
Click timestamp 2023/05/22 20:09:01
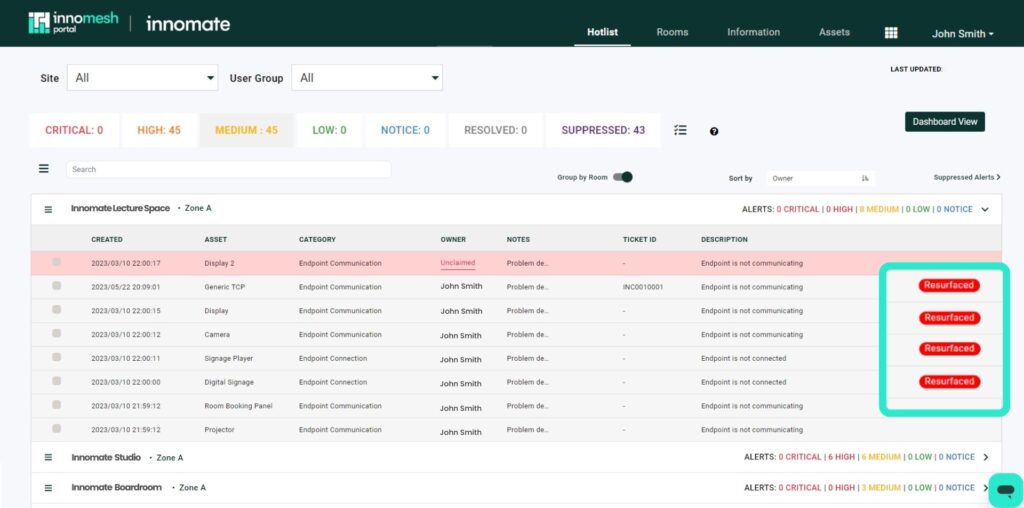coord(125,287)
